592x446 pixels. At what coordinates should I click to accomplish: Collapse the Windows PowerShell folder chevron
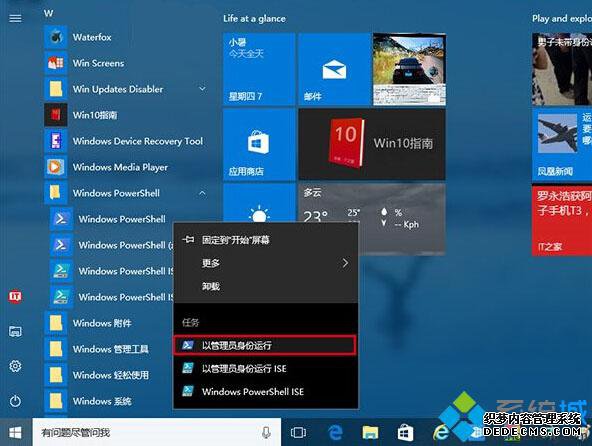point(202,193)
